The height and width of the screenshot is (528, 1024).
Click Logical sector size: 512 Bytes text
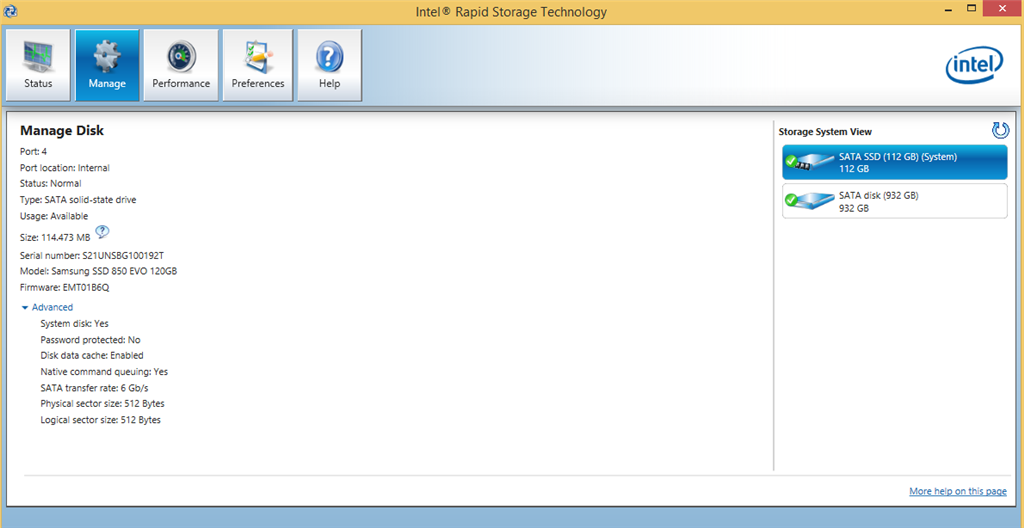[101, 420]
